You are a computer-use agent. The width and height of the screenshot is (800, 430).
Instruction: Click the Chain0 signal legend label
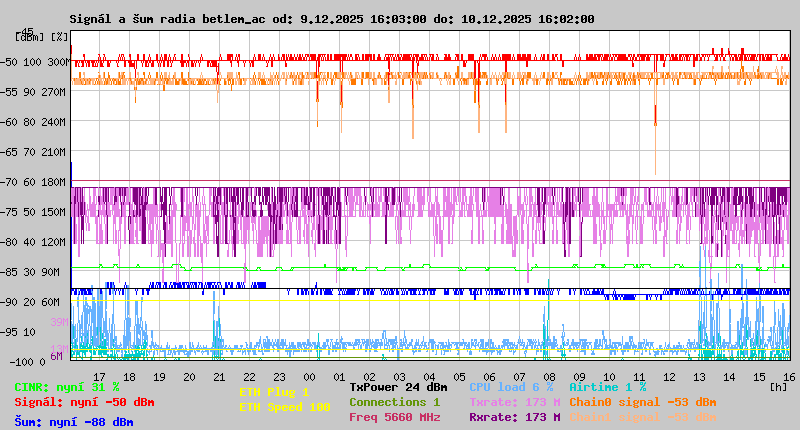coord(642,402)
